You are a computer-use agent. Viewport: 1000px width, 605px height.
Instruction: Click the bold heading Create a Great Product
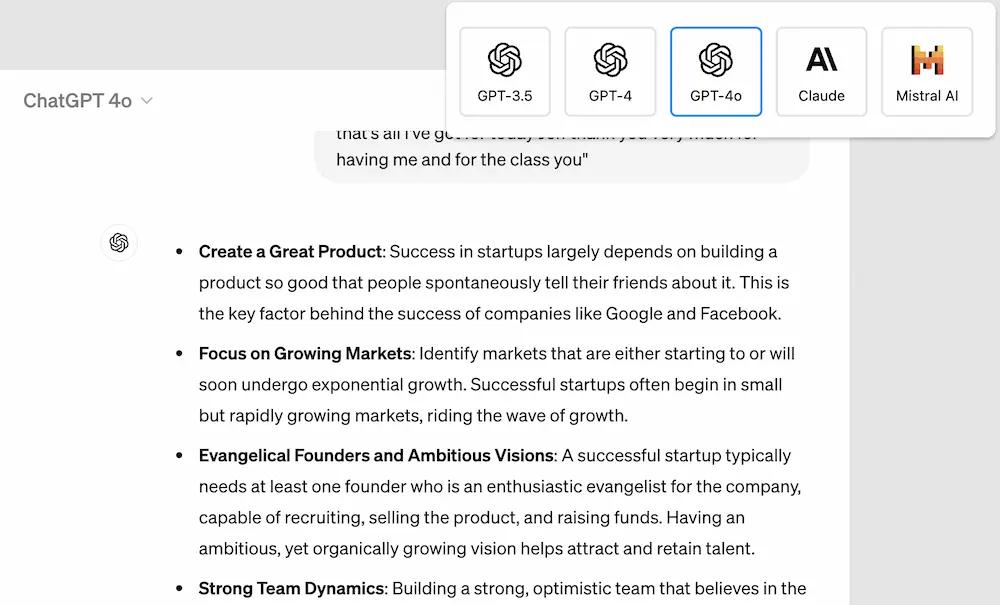coord(290,252)
